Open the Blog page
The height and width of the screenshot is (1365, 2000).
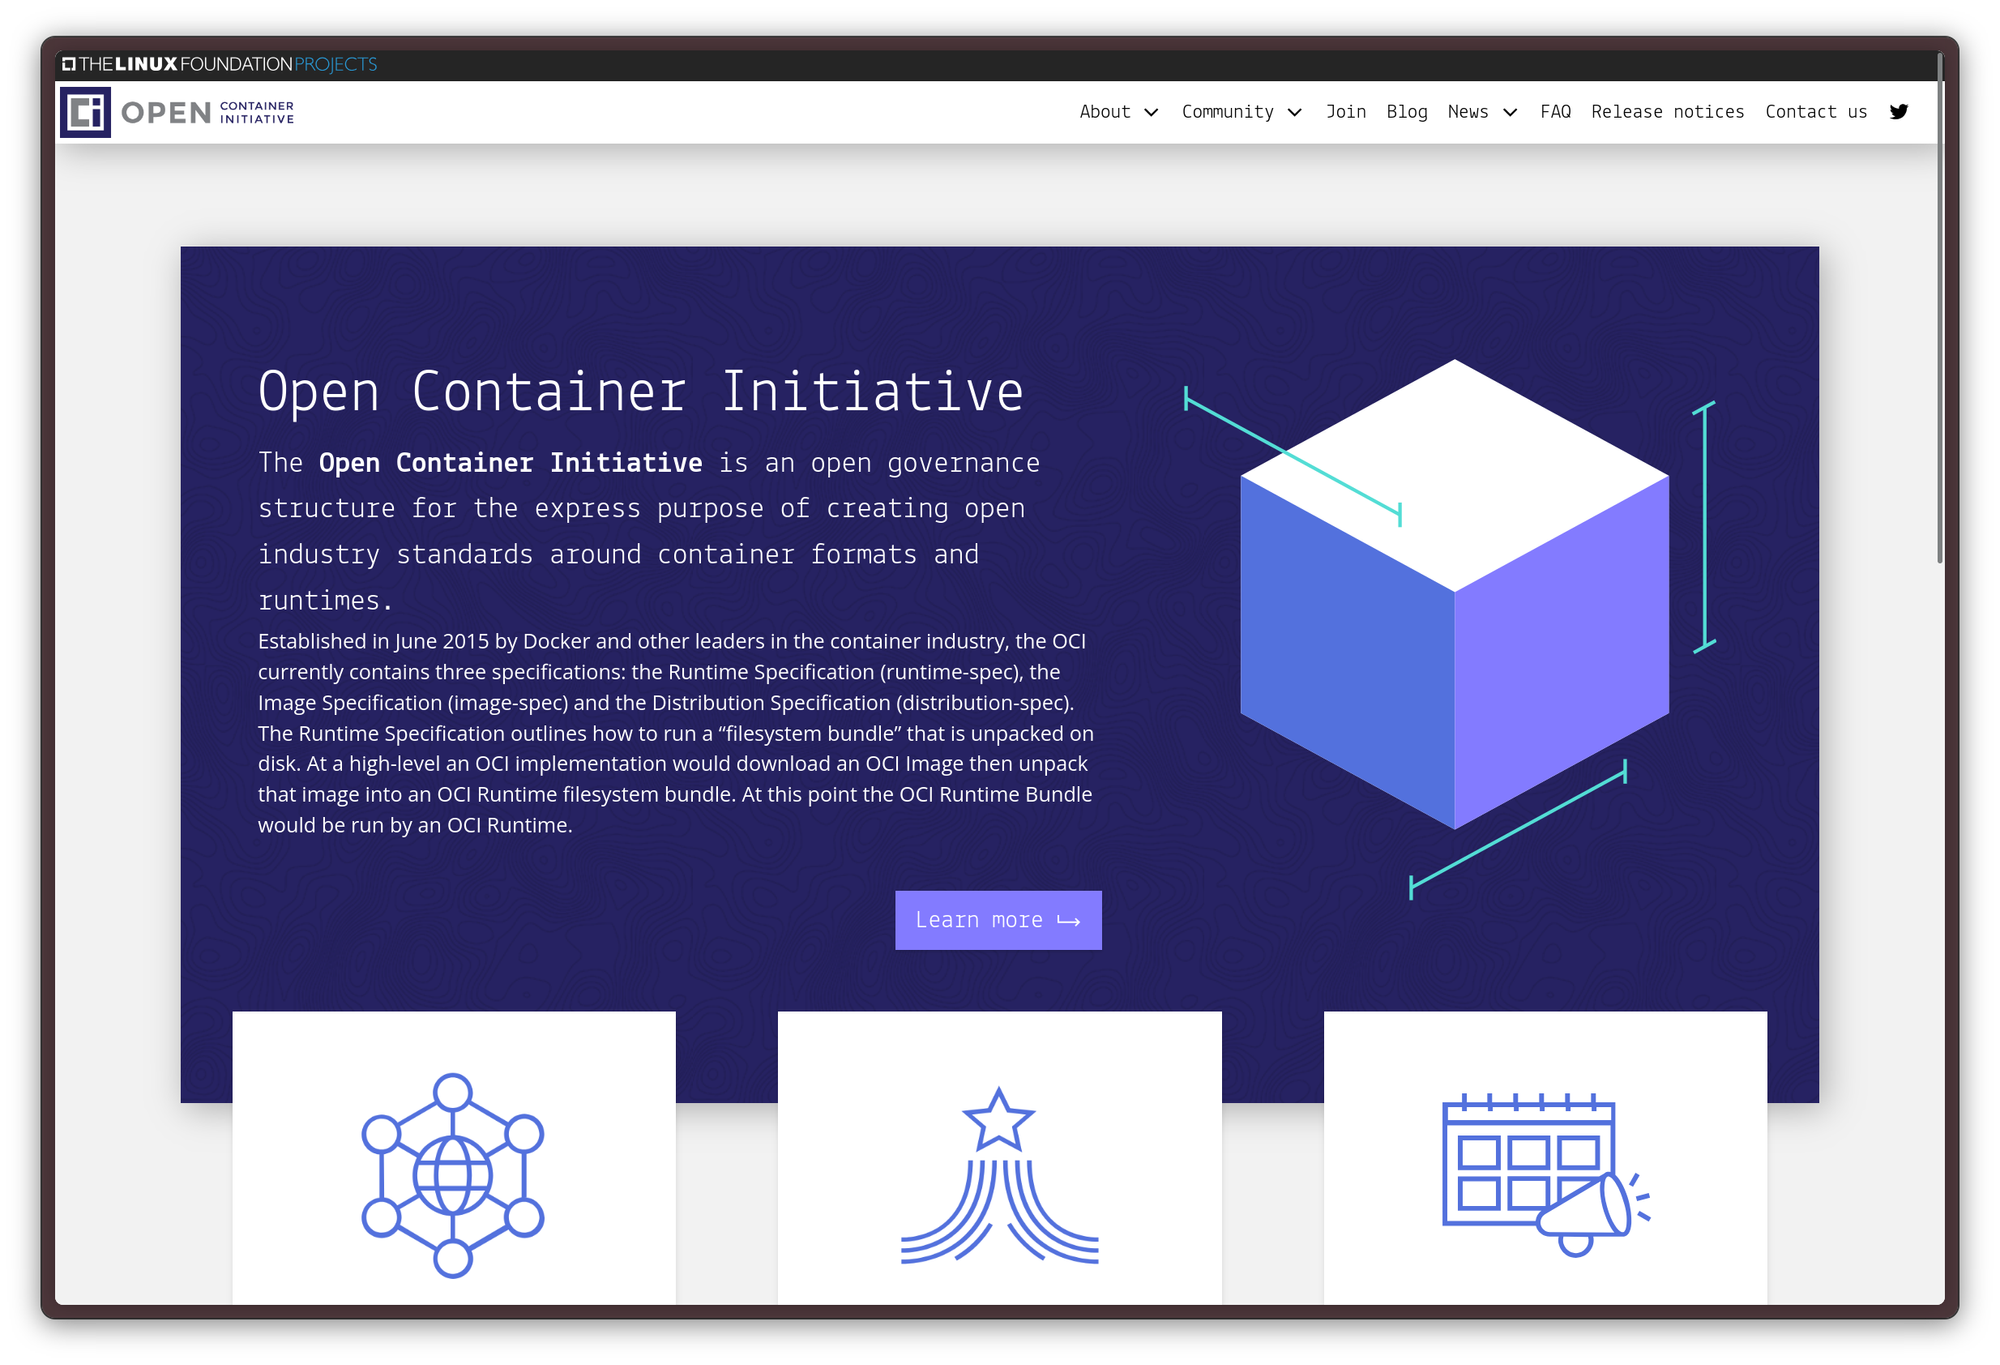click(1407, 112)
